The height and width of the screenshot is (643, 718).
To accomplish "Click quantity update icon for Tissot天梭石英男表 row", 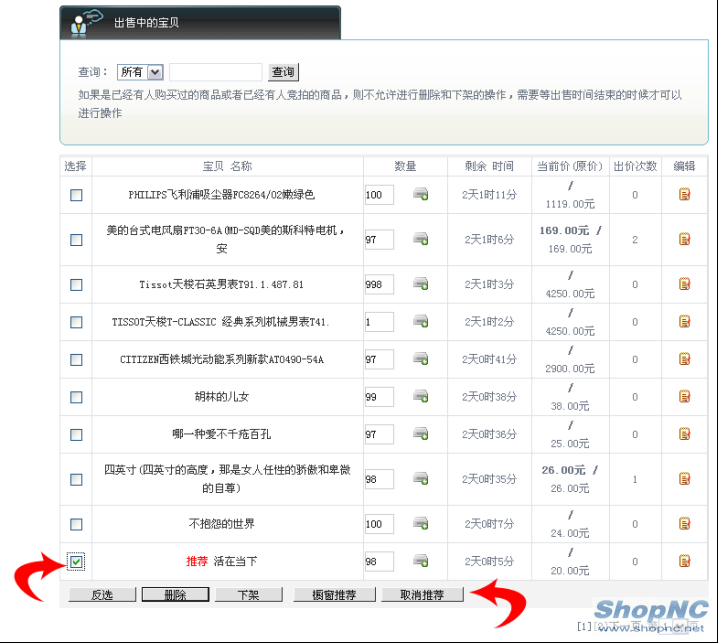I will (x=420, y=284).
